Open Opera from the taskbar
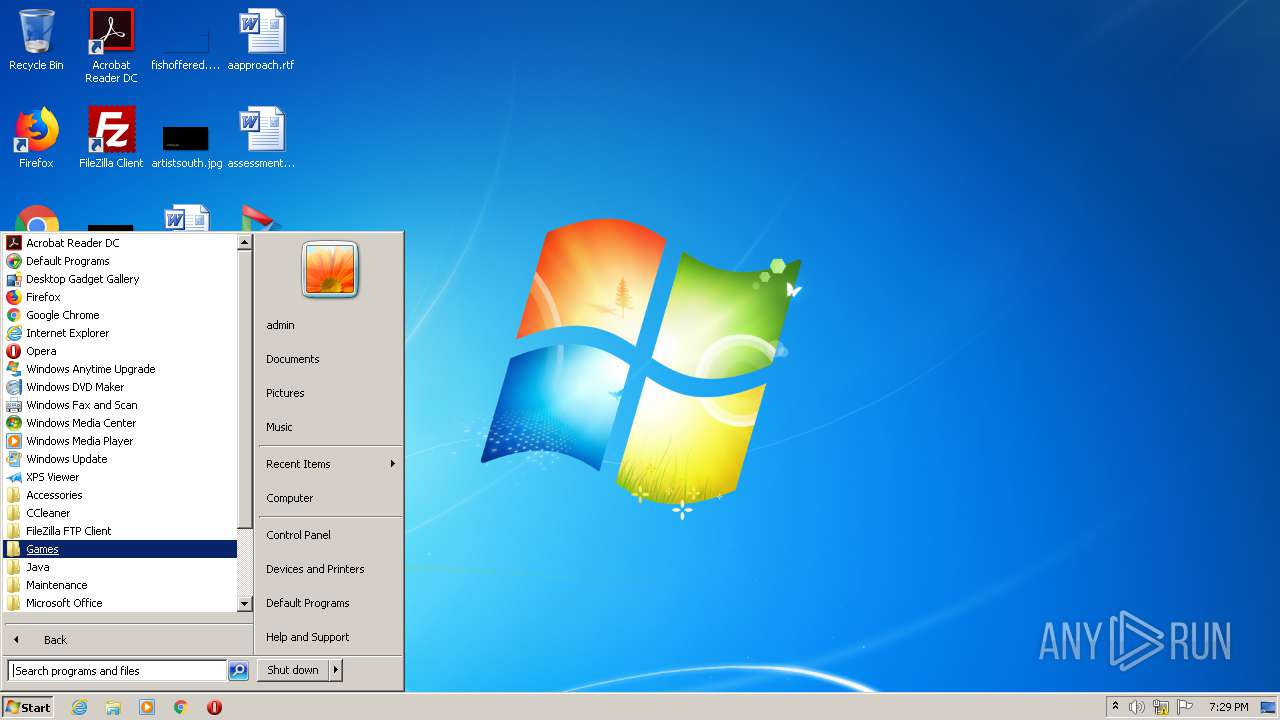This screenshot has height=720, width=1280. click(214, 707)
